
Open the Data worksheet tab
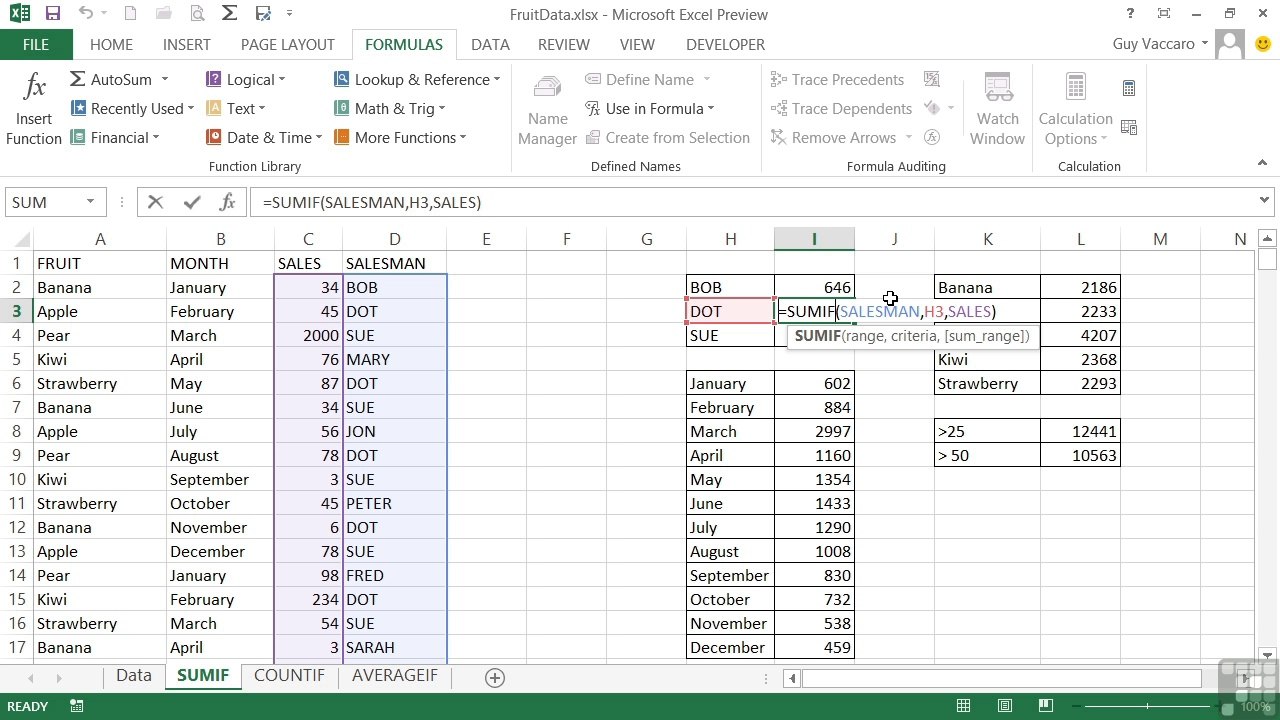coord(134,676)
